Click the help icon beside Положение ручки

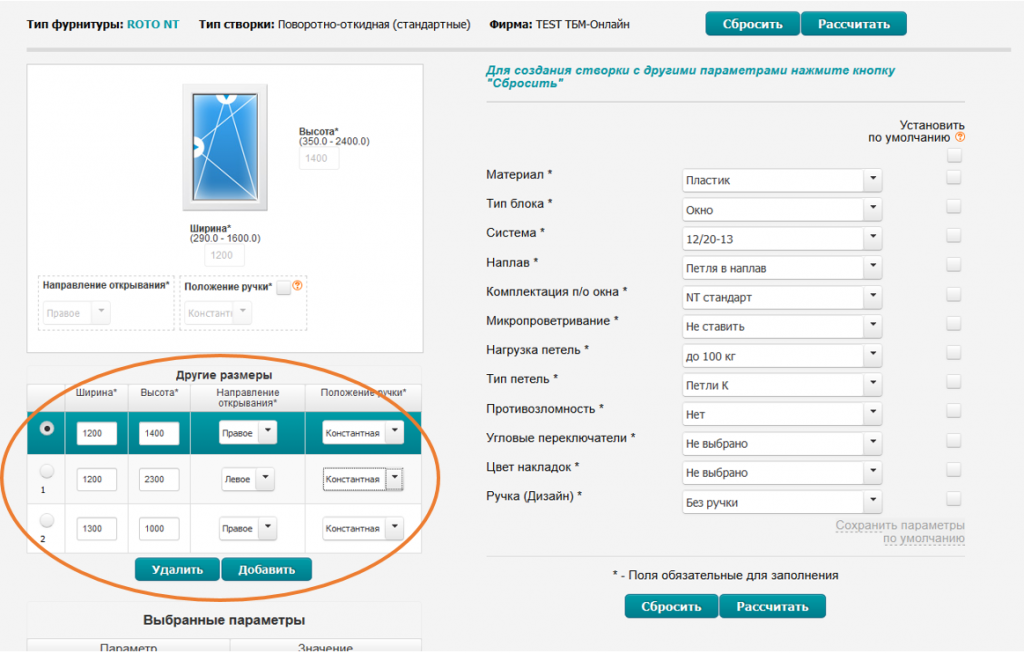tap(297, 286)
